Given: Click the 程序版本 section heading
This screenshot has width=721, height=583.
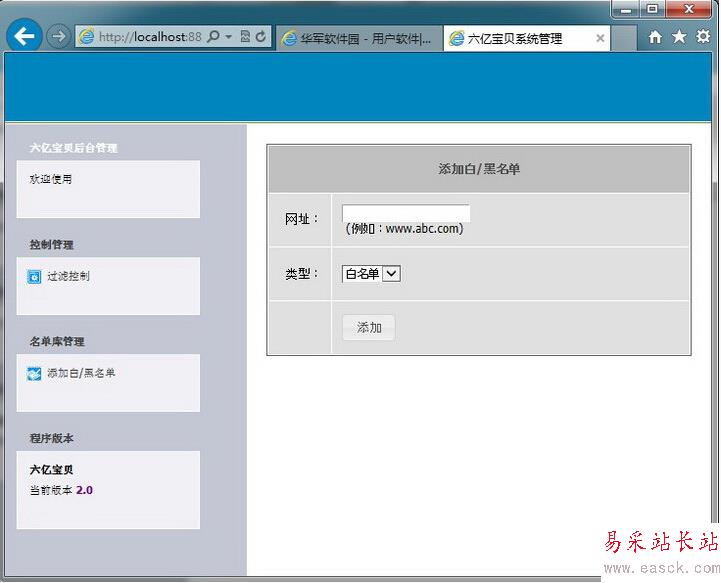Looking at the screenshot, I should 52,438.
